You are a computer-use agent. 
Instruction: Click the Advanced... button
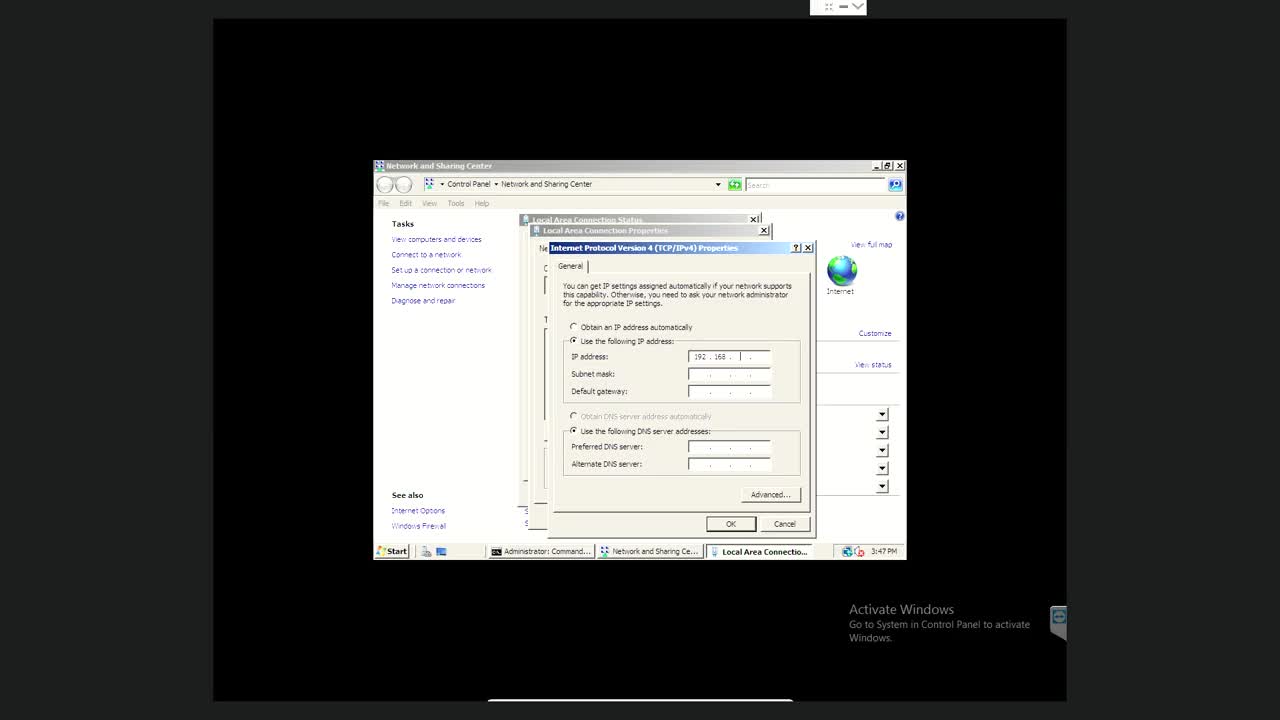(770, 494)
